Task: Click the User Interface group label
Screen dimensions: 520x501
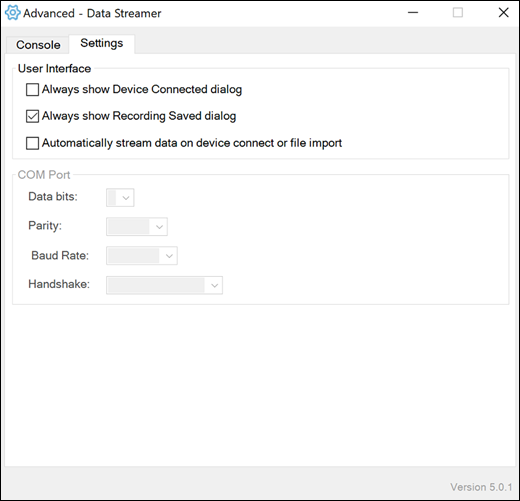Action: pos(54,68)
